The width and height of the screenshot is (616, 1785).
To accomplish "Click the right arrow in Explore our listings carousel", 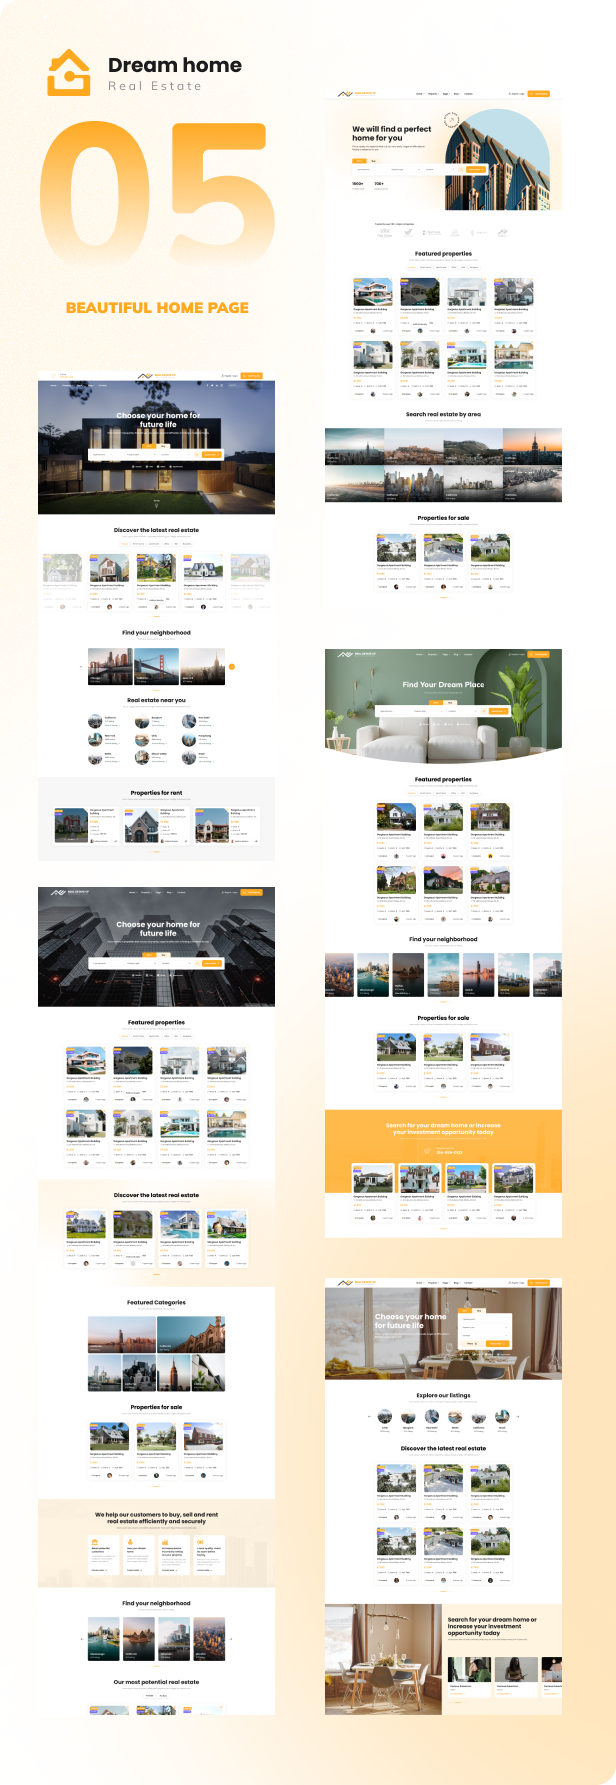I will tap(518, 1416).
